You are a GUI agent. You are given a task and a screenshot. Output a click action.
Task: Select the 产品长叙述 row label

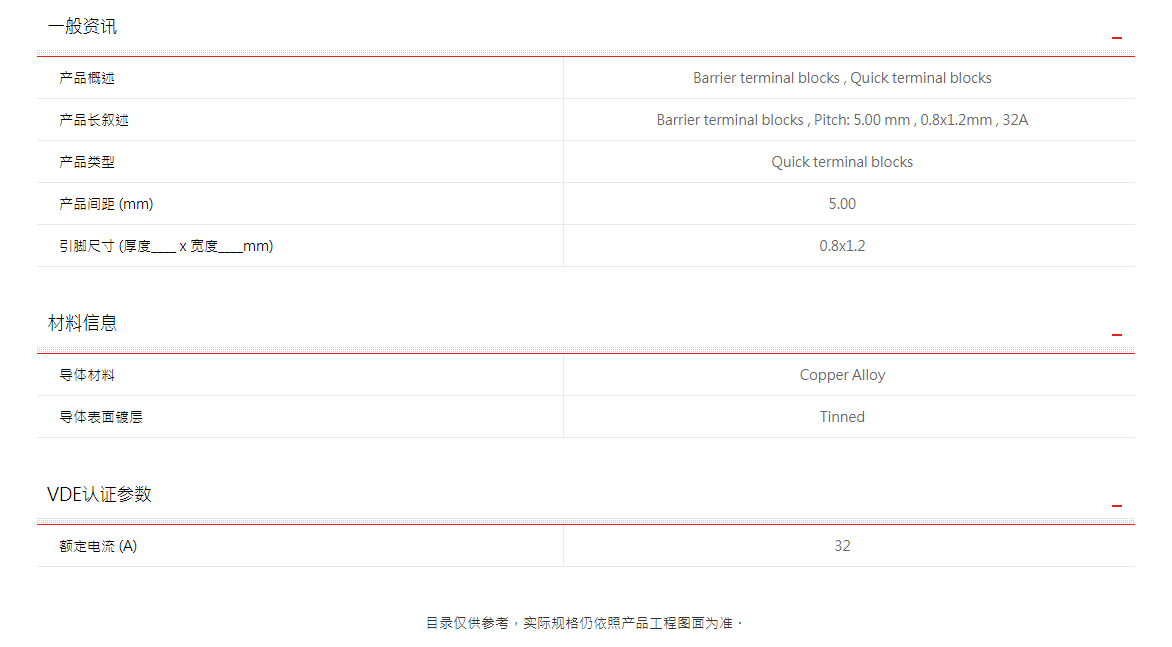point(94,120)
